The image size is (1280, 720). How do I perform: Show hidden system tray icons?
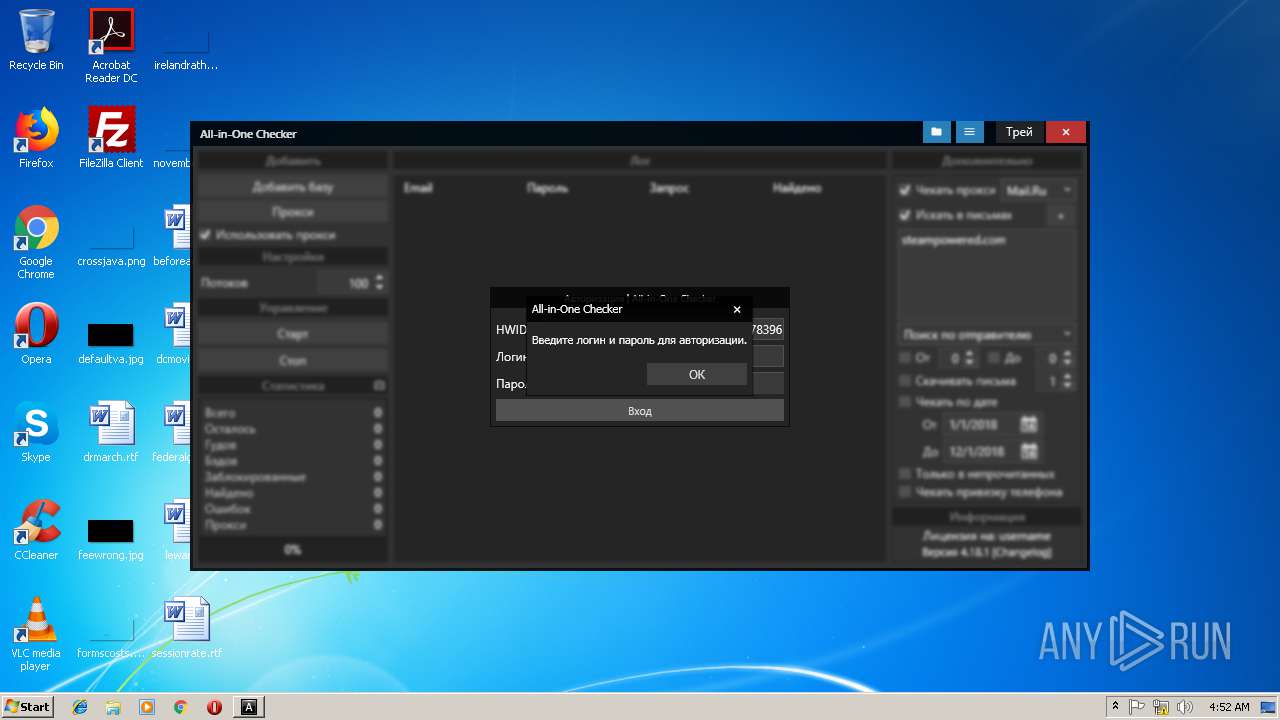[x=1115, y=706]
